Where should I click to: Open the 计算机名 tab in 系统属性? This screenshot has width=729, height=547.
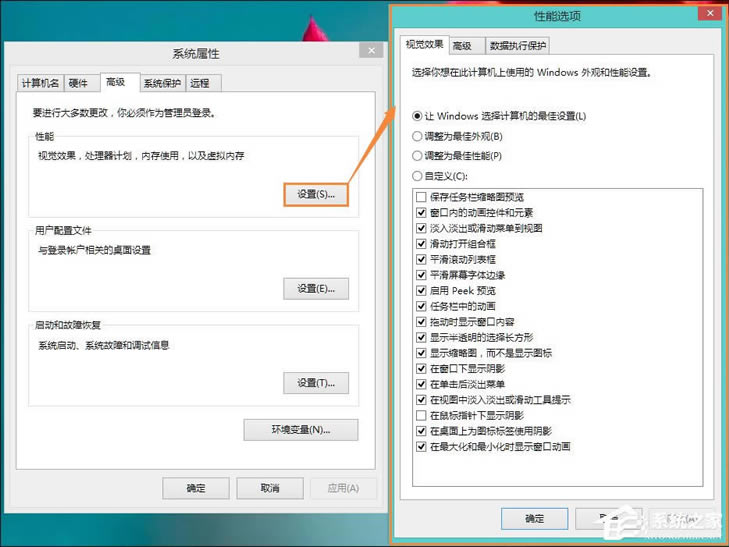click(40, 83)
